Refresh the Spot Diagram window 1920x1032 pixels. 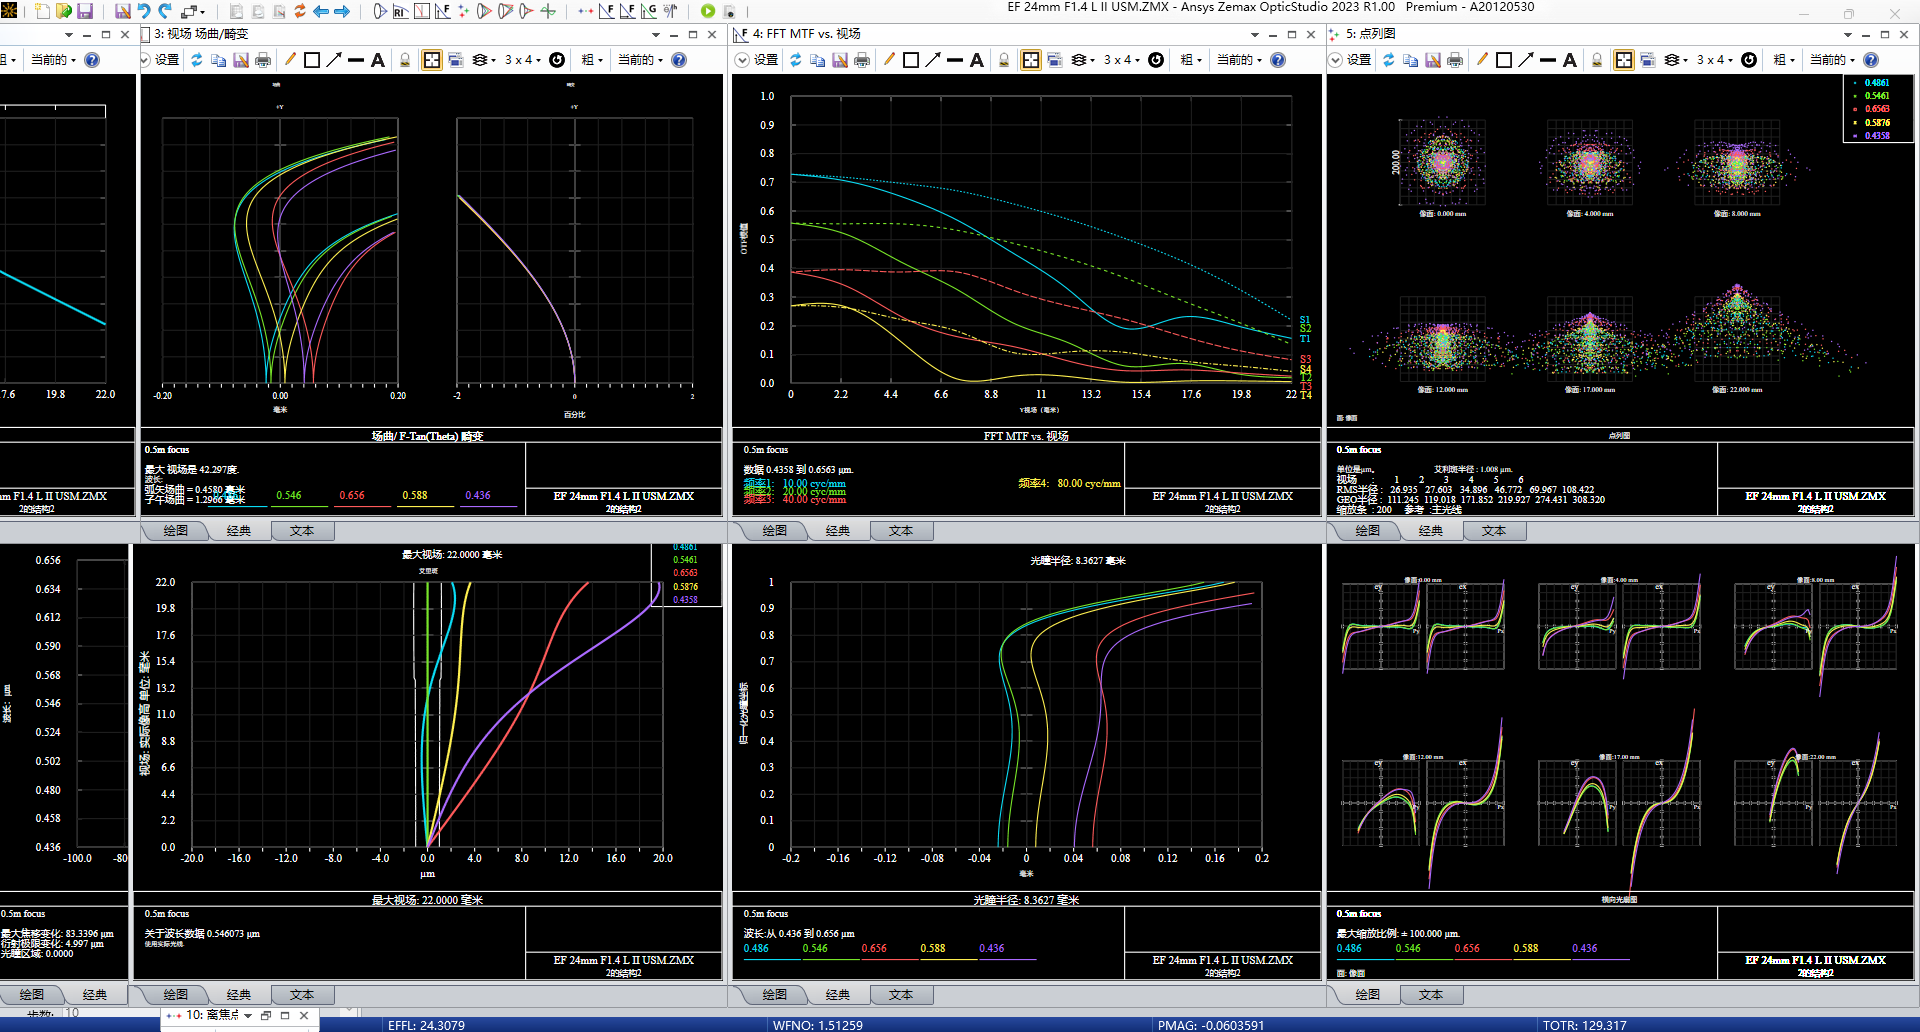tap(1389, 60)
